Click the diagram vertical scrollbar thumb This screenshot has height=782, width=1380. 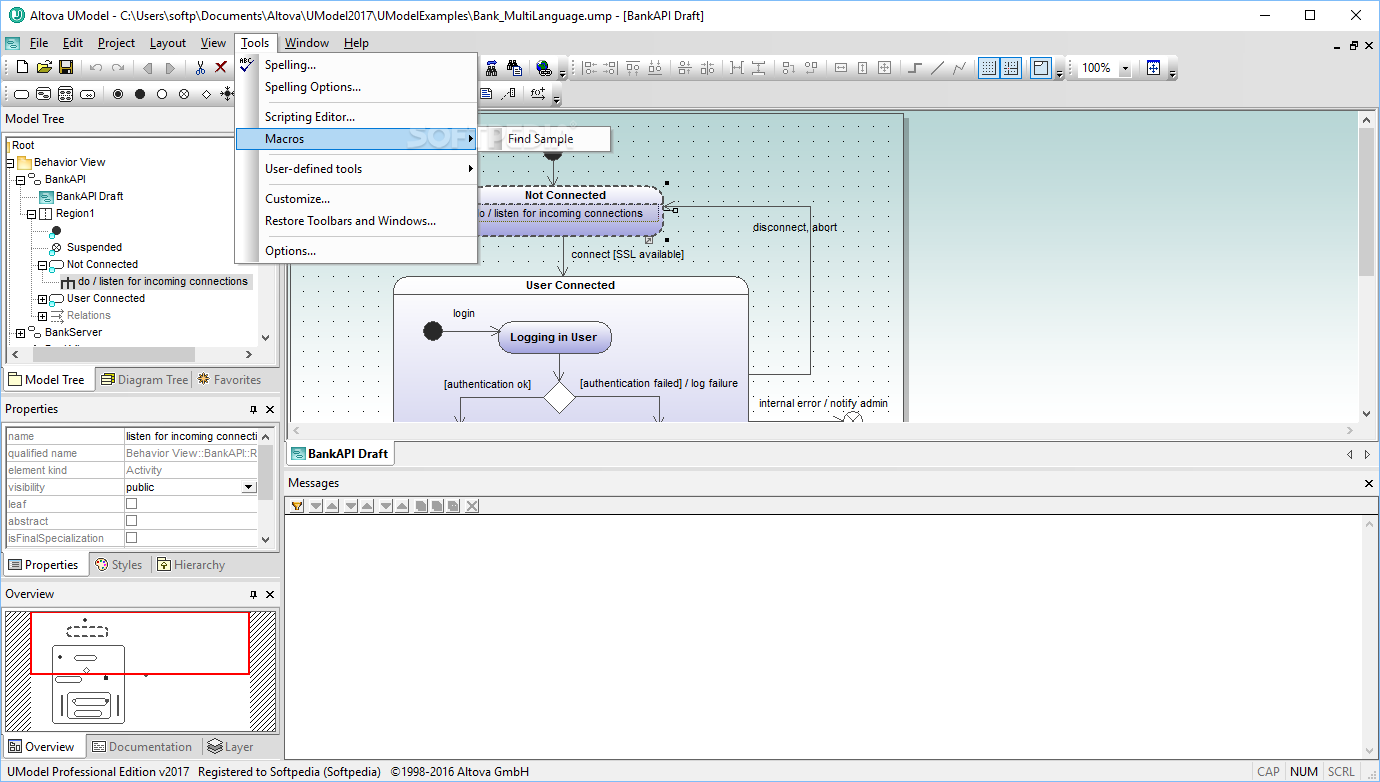(1367, 203)
